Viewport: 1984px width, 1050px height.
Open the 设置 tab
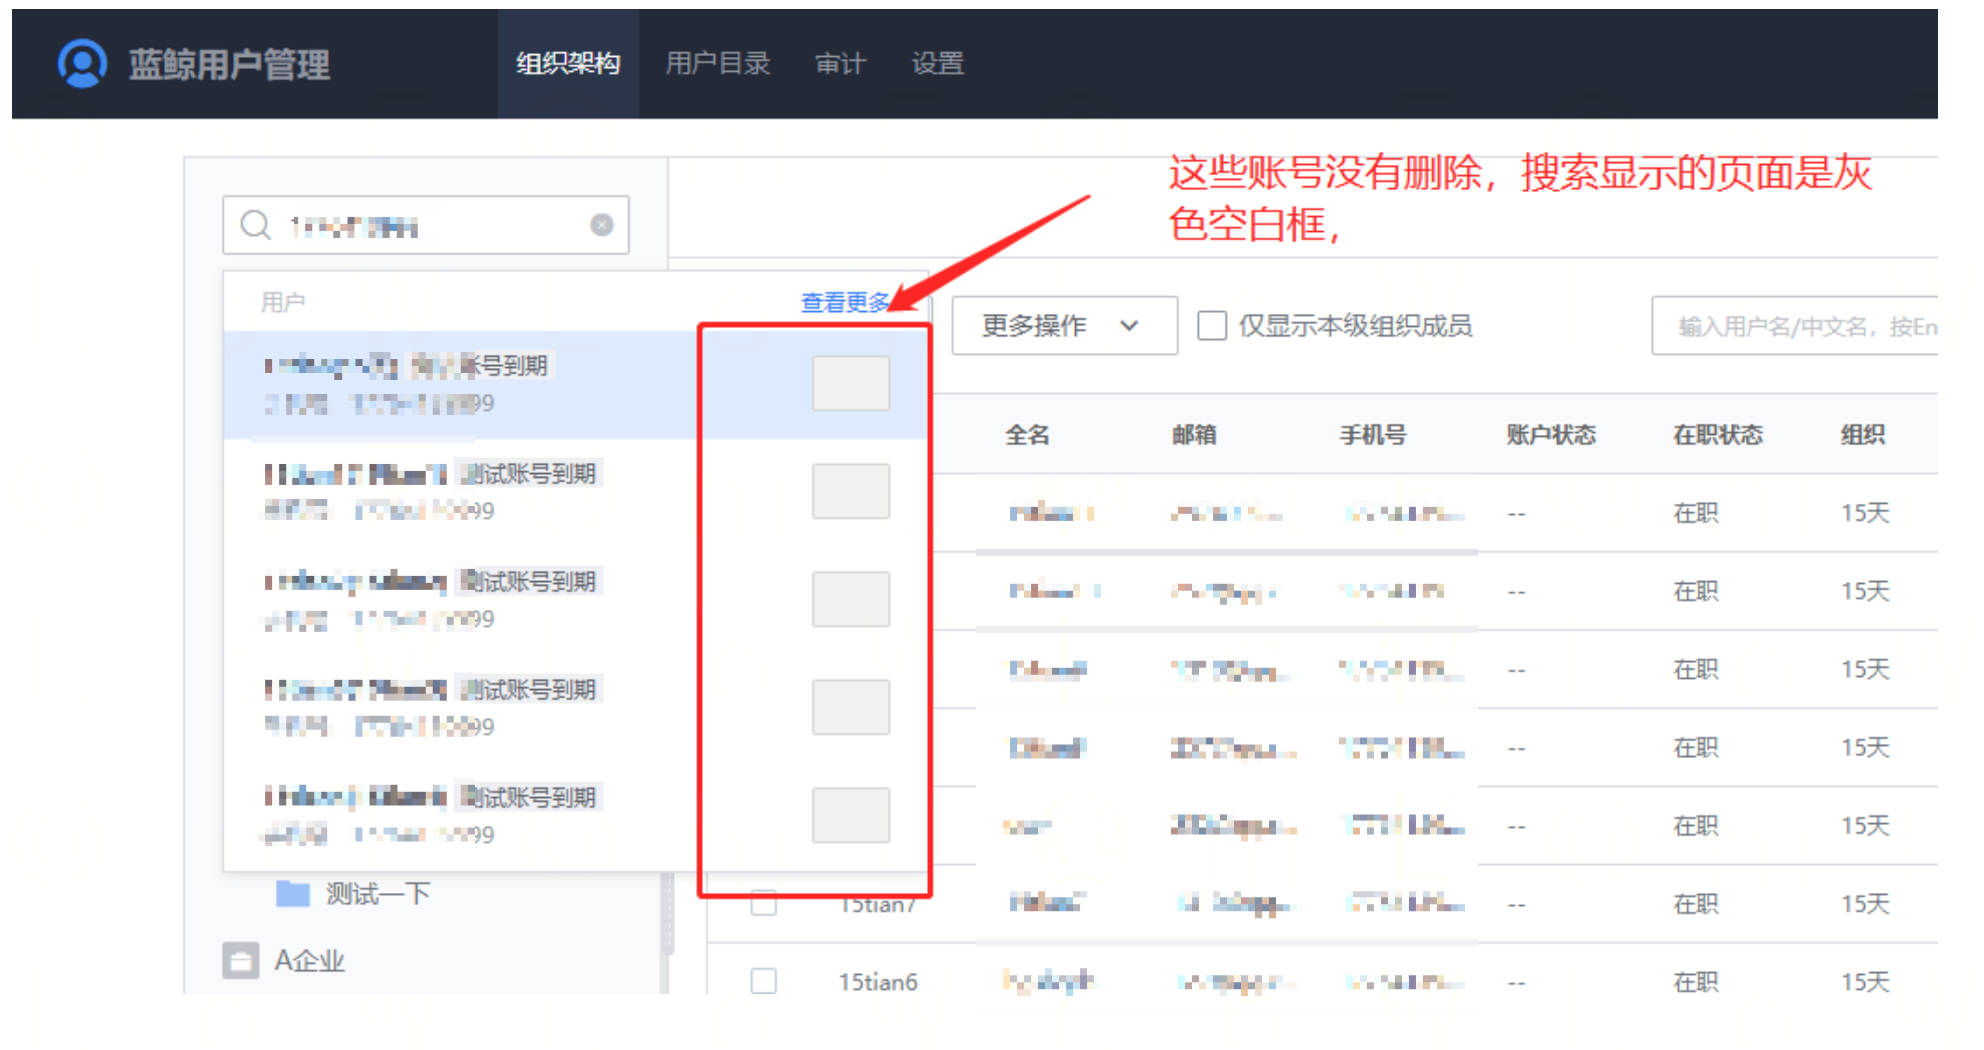pos(936,63)
